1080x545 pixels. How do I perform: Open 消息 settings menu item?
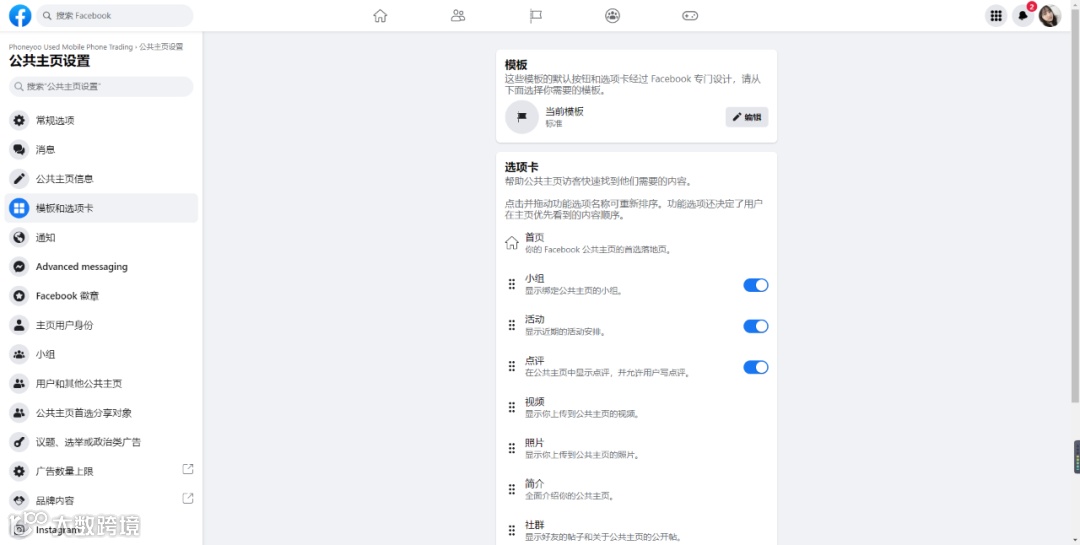(x=101, y=150)
